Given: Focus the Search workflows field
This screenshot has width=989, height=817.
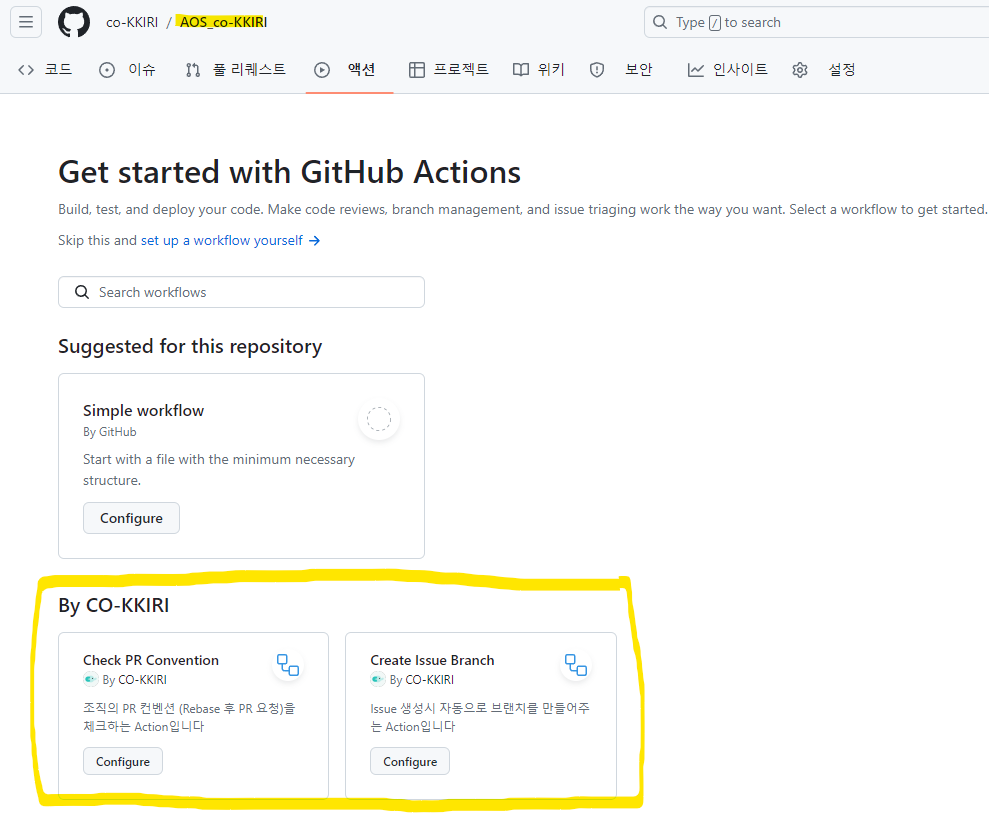Looking at the screenshot, I should click(x=241, y=292).
